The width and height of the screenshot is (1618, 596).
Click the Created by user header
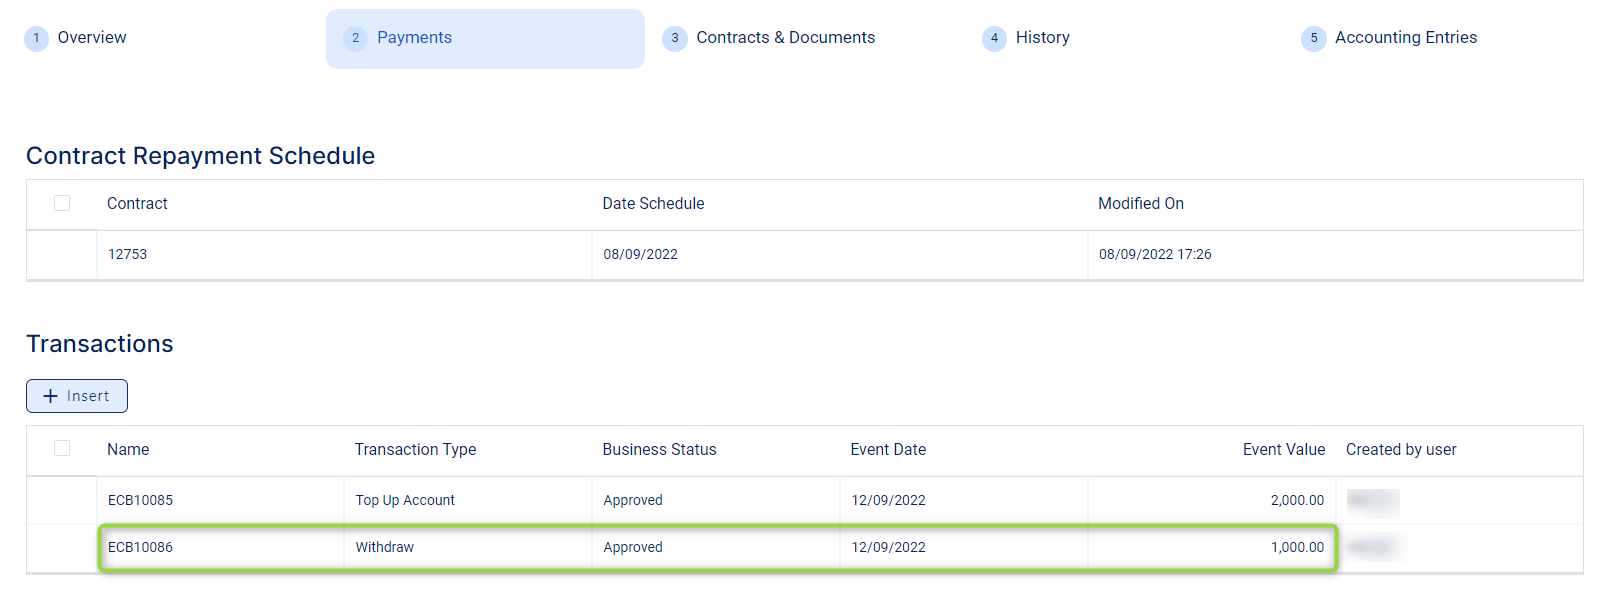pos(1400,450)
